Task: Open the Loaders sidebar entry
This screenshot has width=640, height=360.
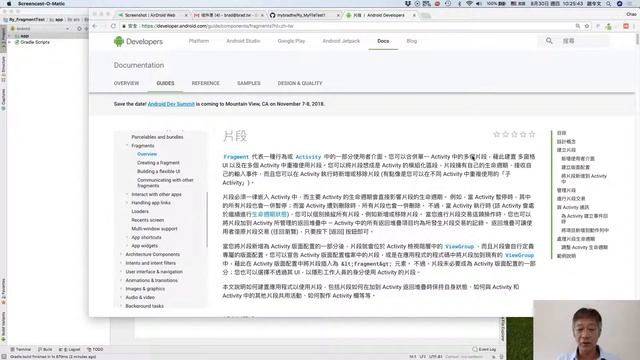Action: 140,211
